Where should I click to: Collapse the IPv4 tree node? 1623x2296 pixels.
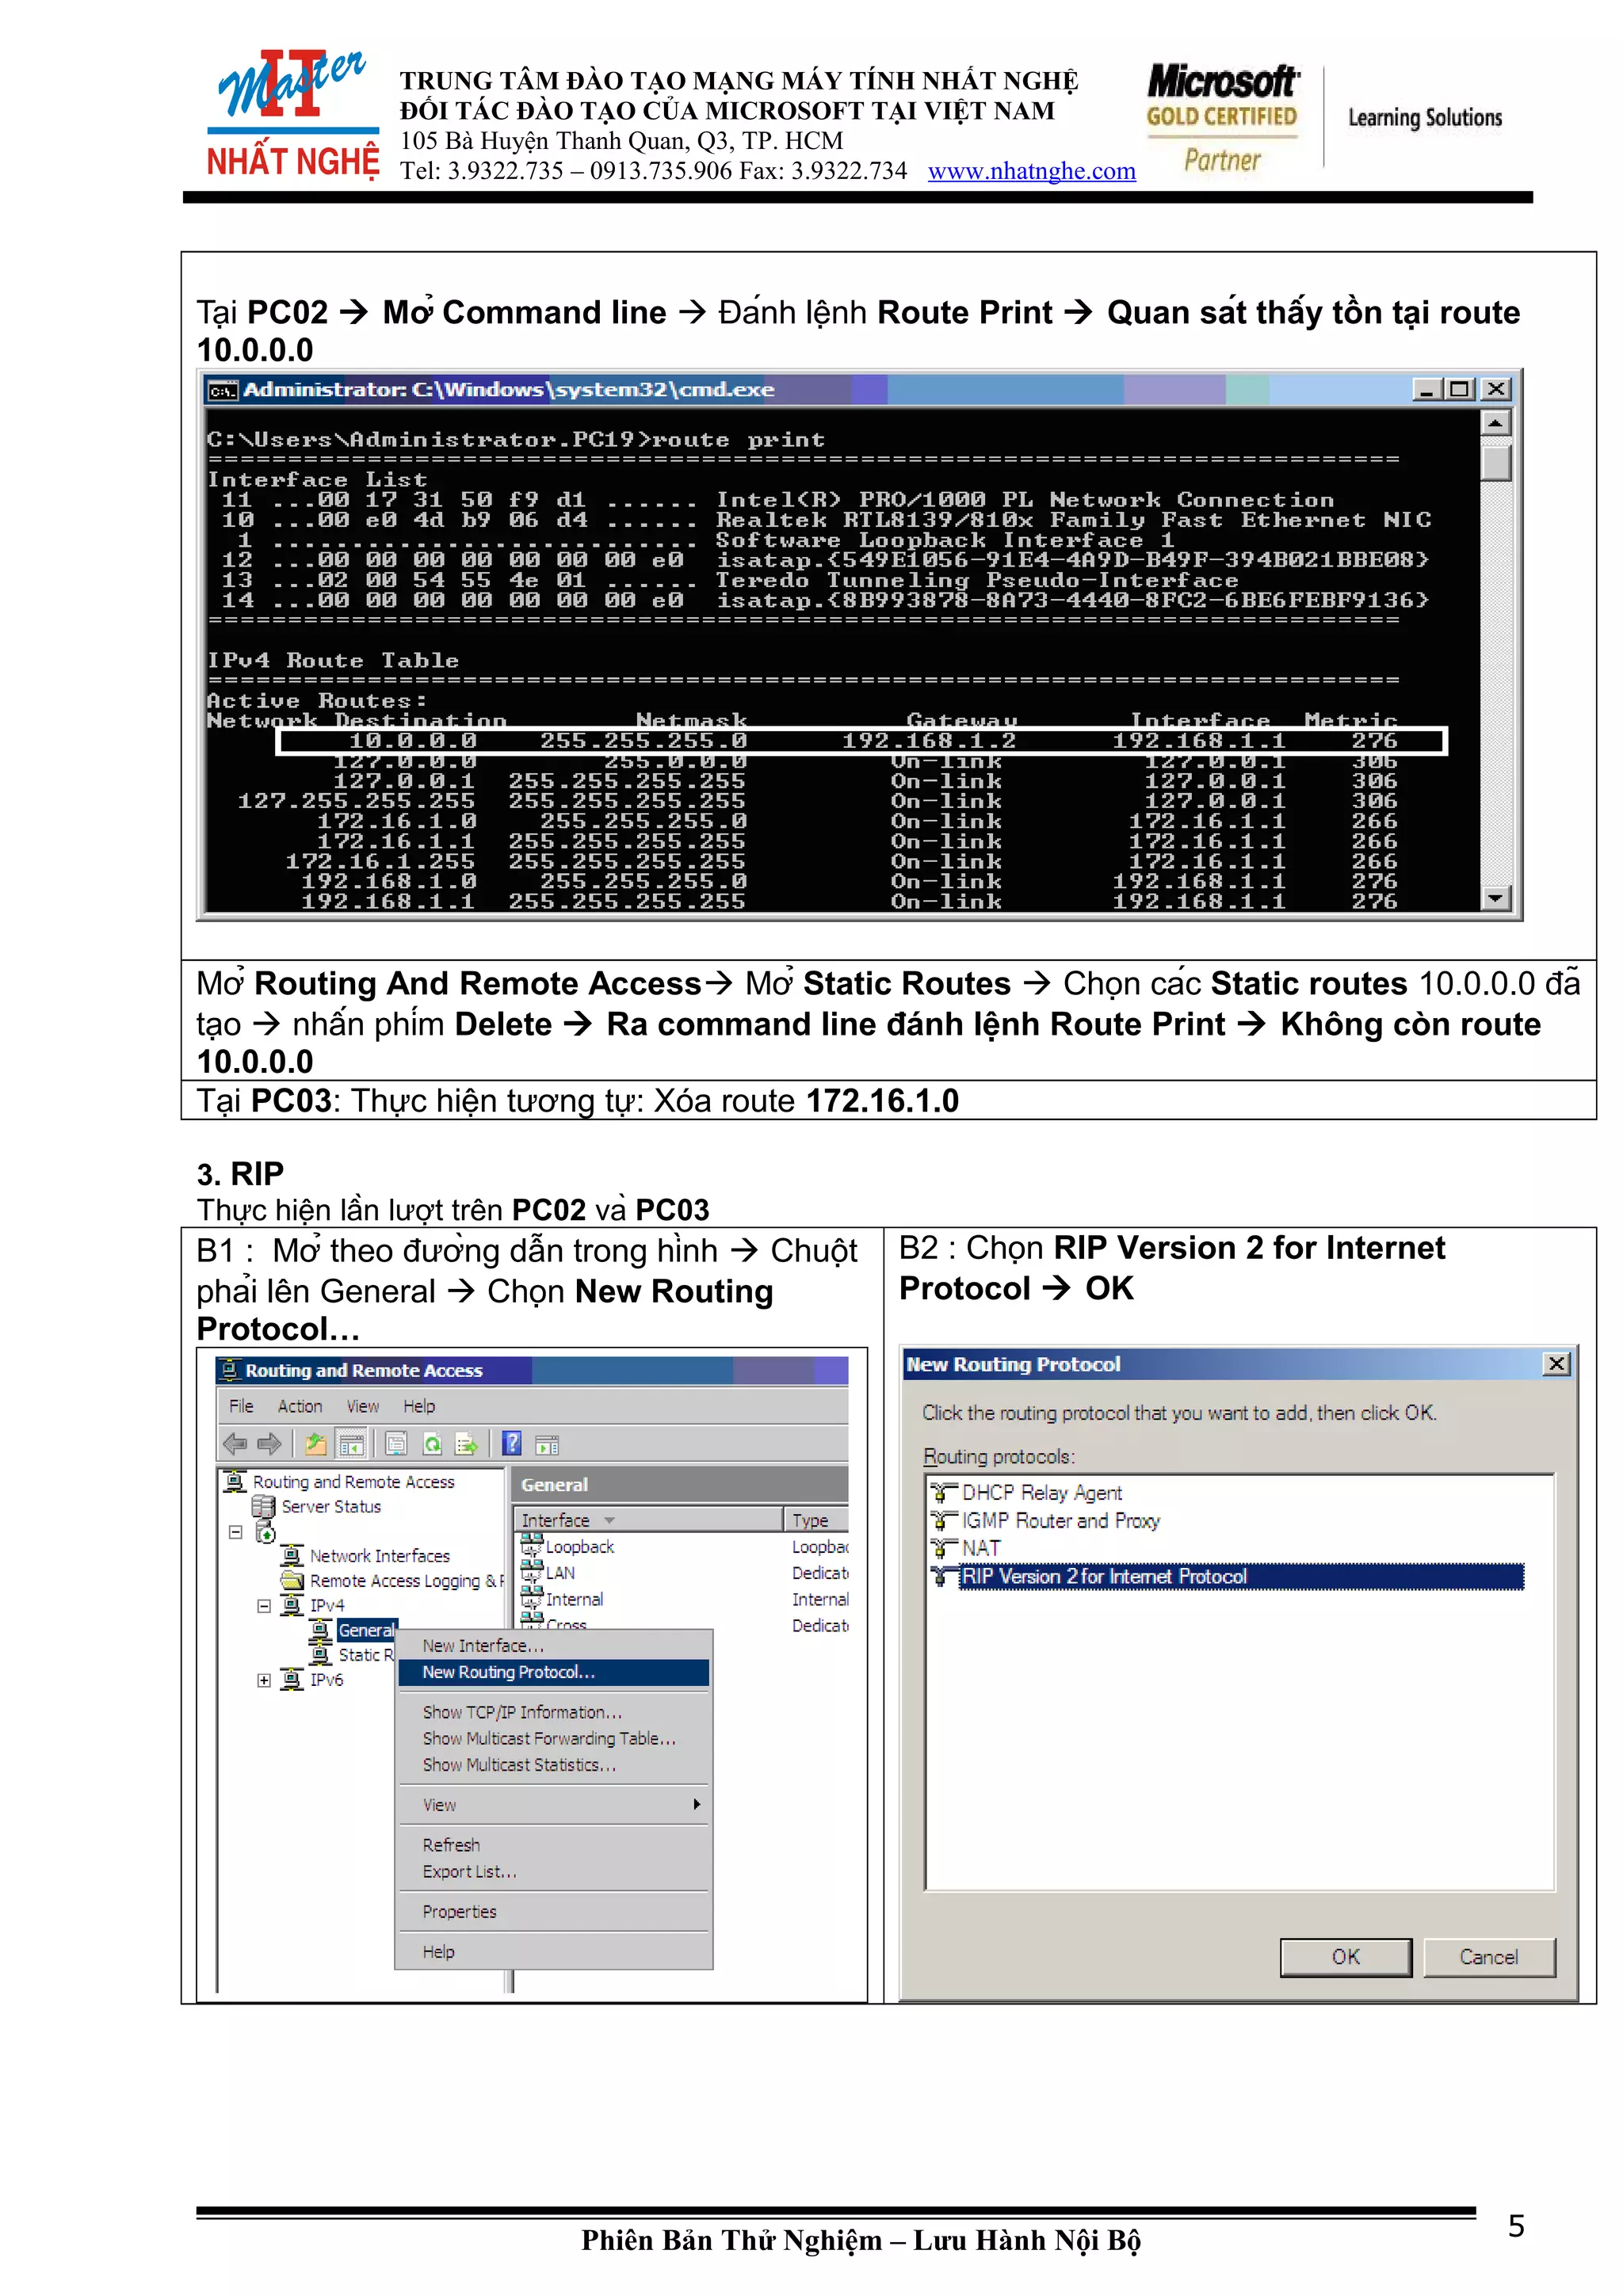[x=264, y=1606]
